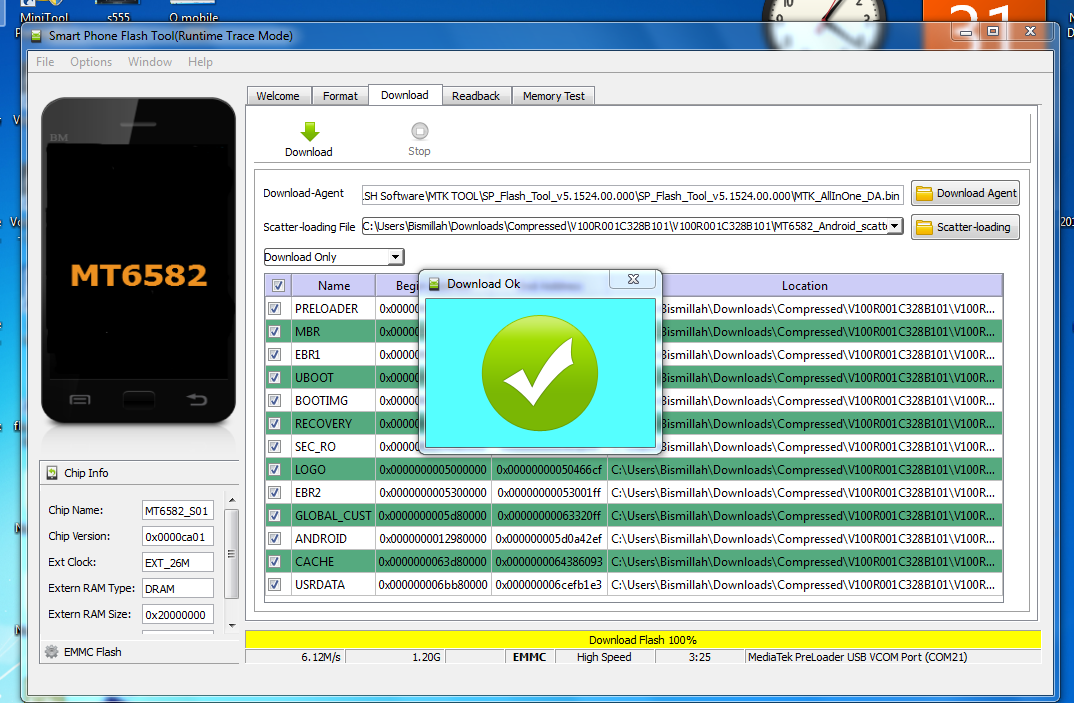Click the LOGO row location path
The image size is (1074, 703).
pyautogui.click(x=804, y=469)
